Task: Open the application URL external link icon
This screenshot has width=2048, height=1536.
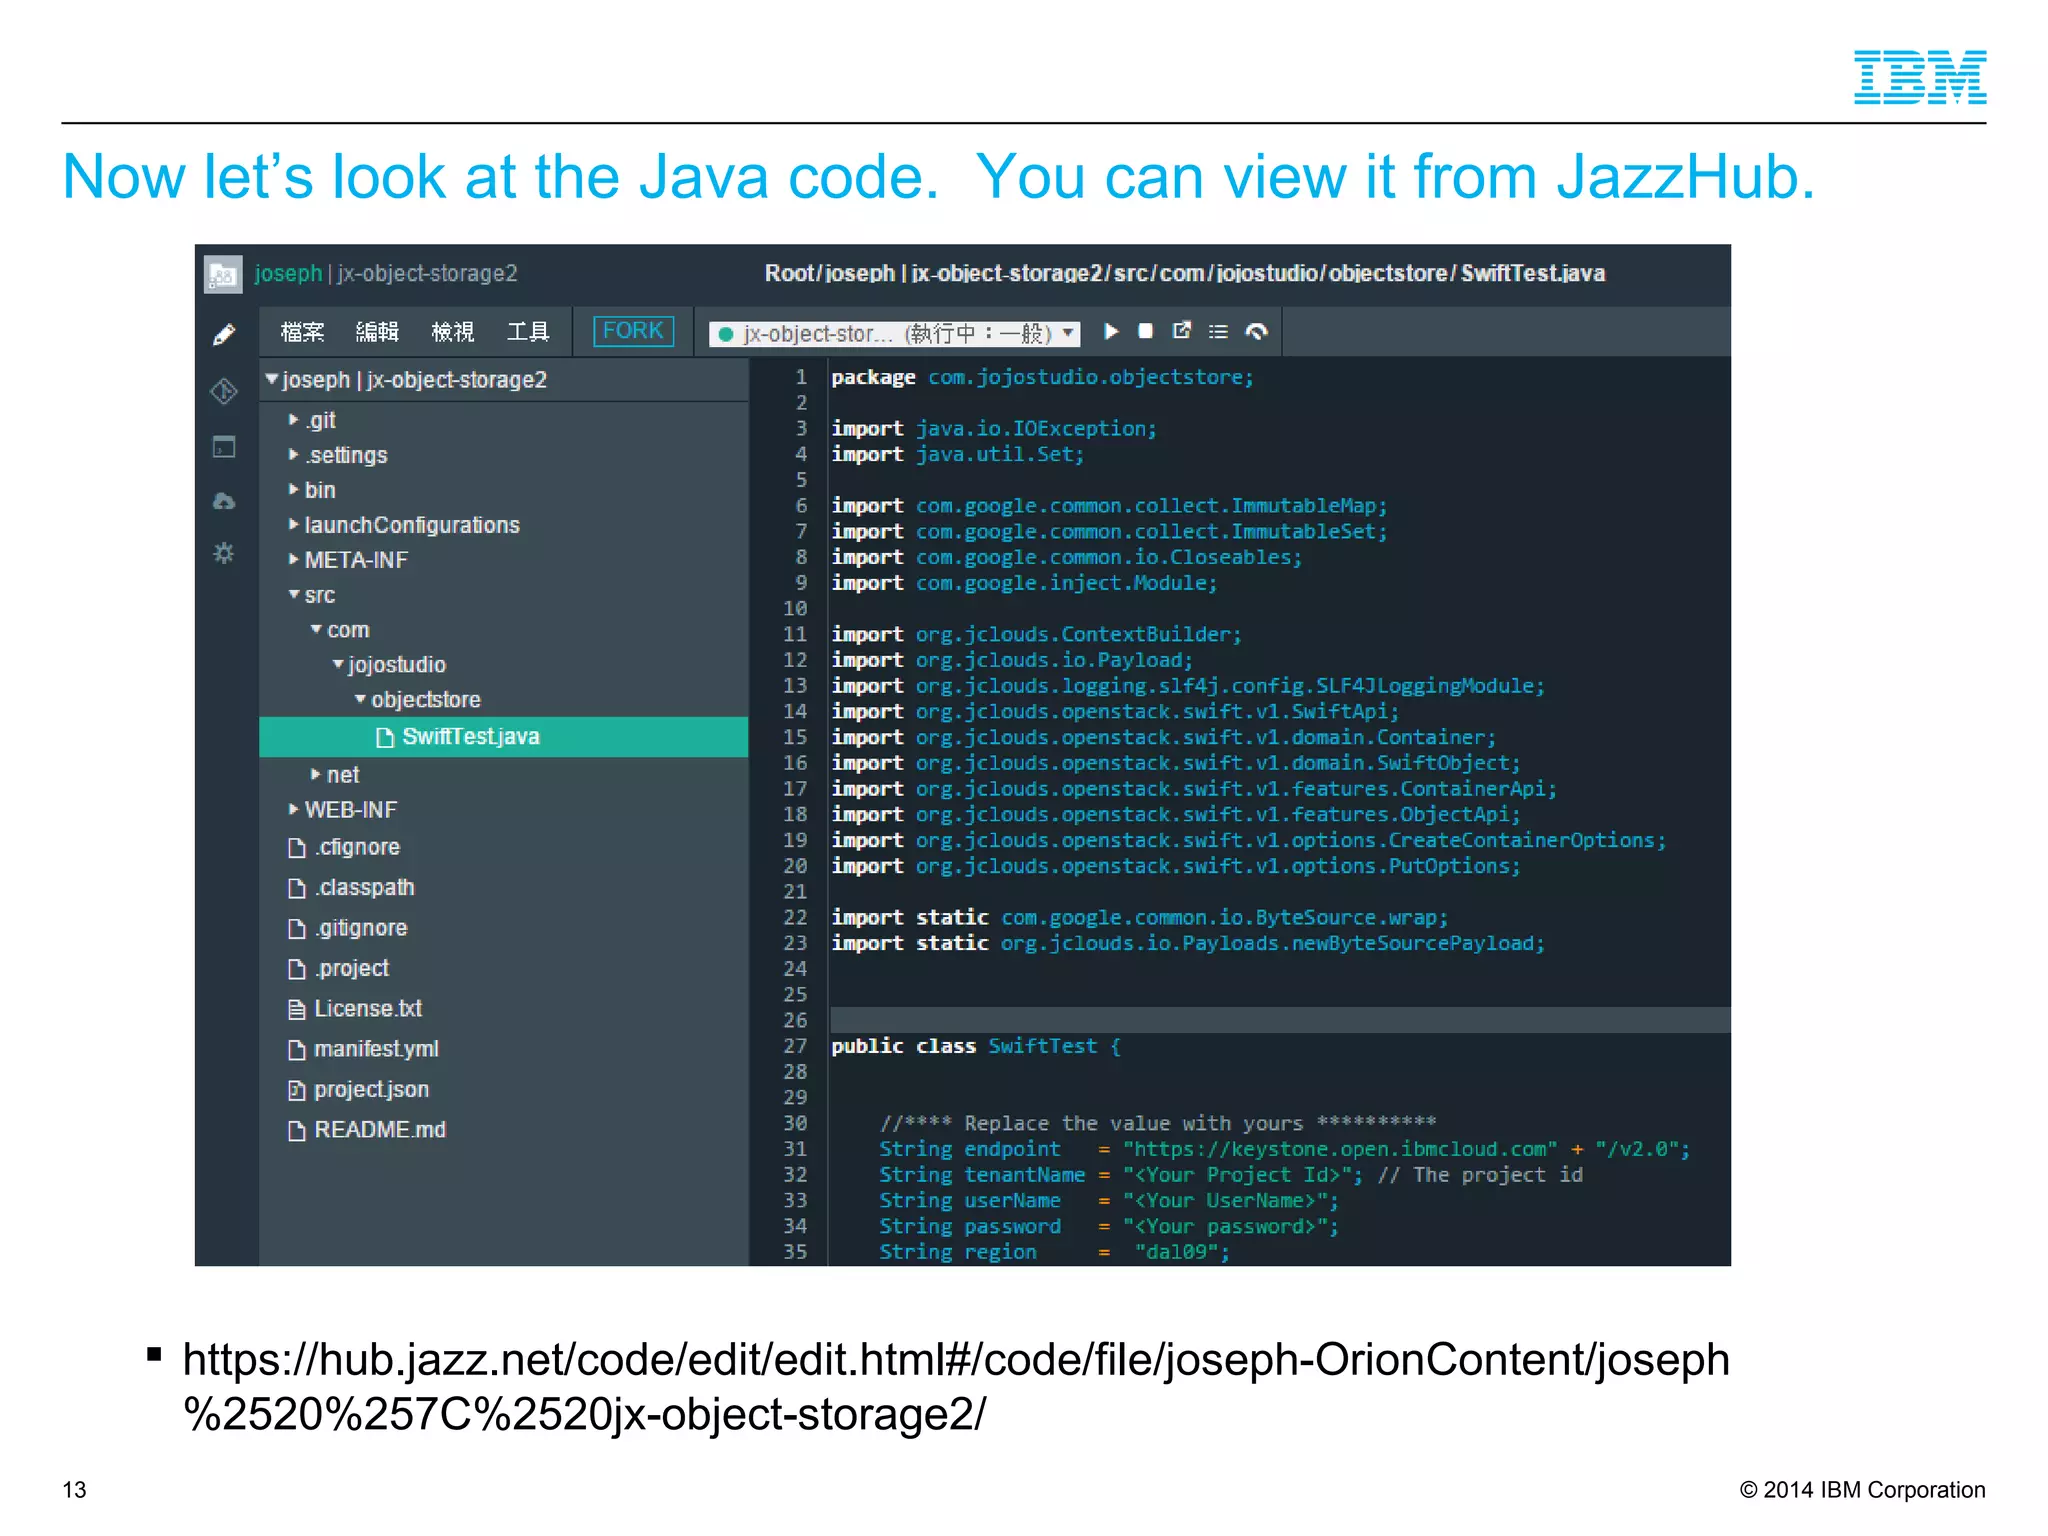Action: (1182, 331)
